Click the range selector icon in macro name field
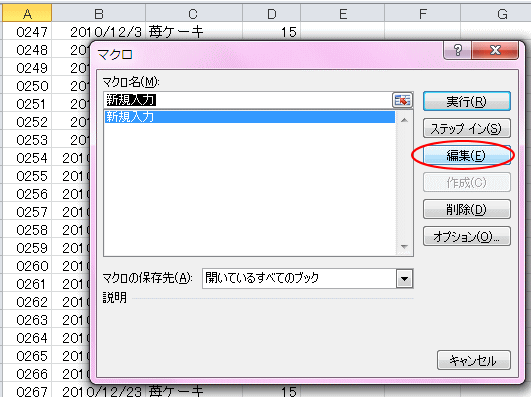531x397 pixels. (x=402, y=100)
